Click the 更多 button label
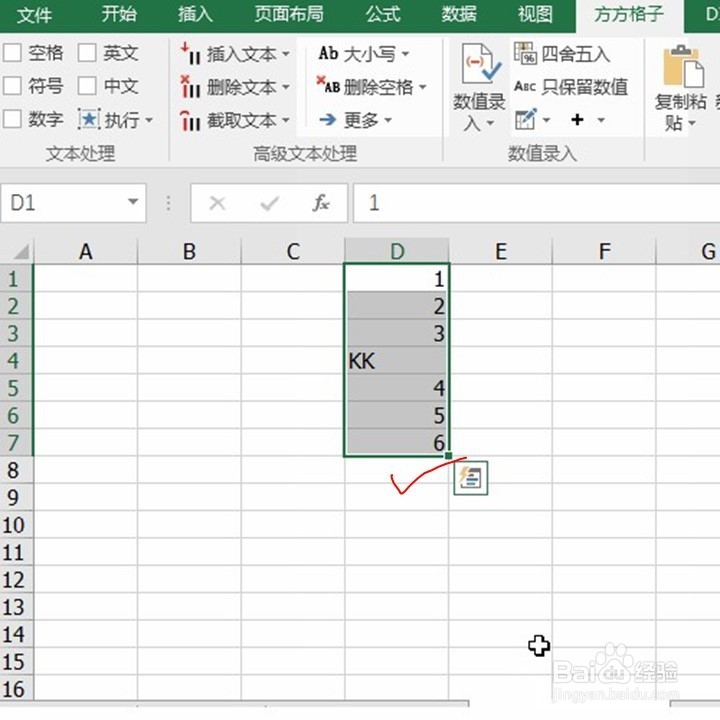 click(361, 120)
